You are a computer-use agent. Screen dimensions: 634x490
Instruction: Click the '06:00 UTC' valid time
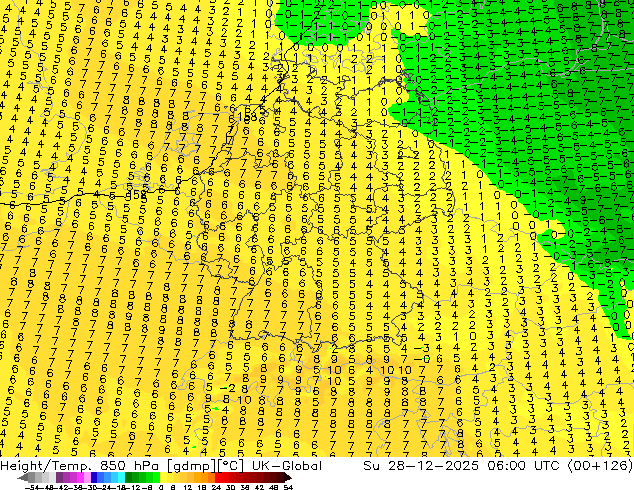coord(523,466)
